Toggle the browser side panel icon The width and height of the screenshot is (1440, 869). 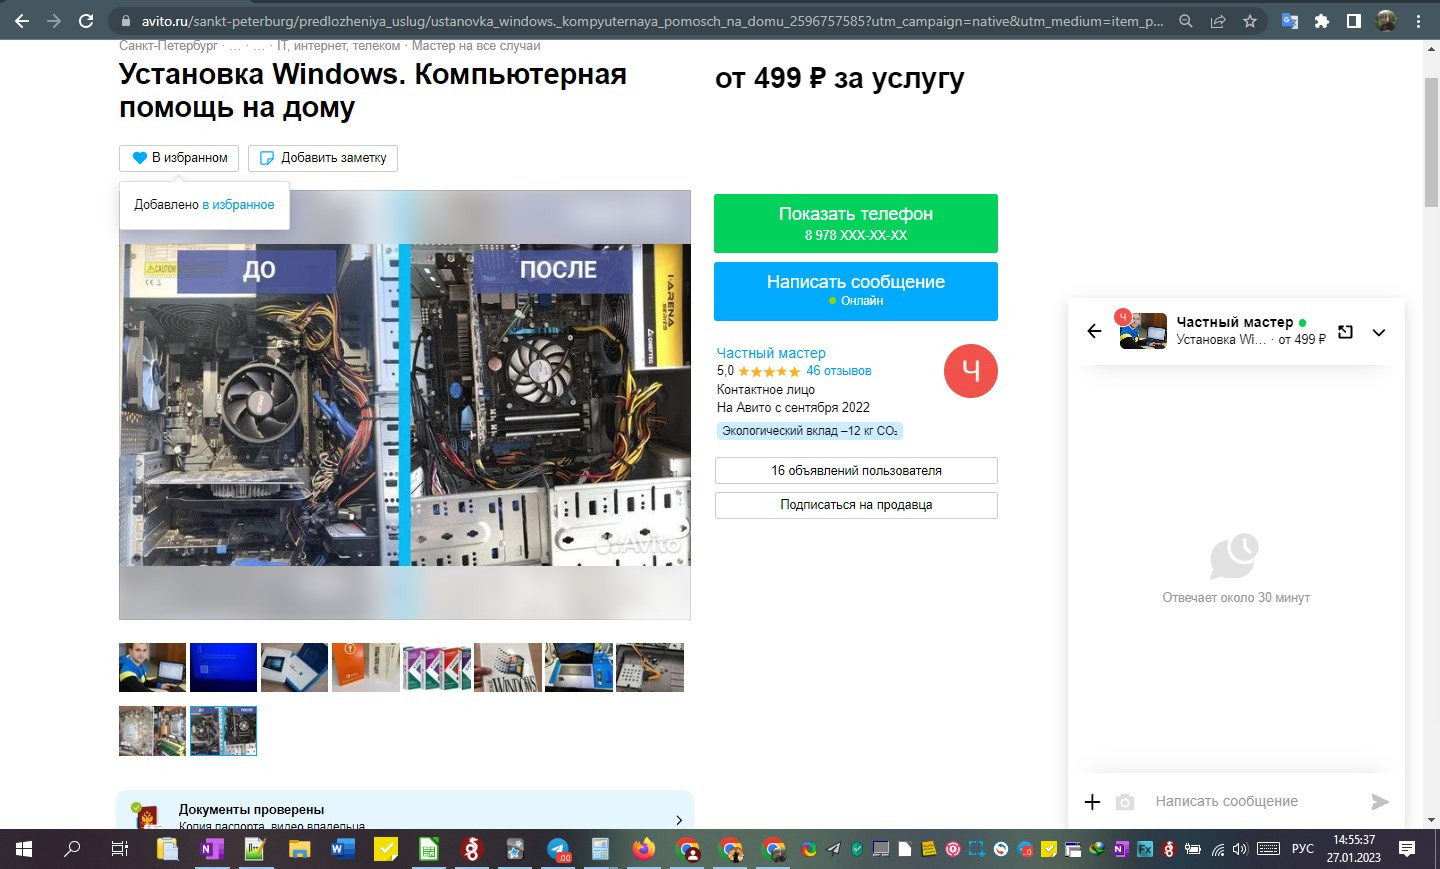point(1354,21)
